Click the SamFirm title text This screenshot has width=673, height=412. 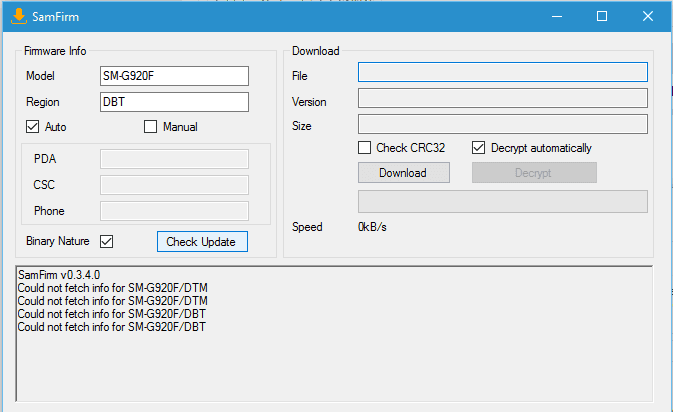point(56,17)
